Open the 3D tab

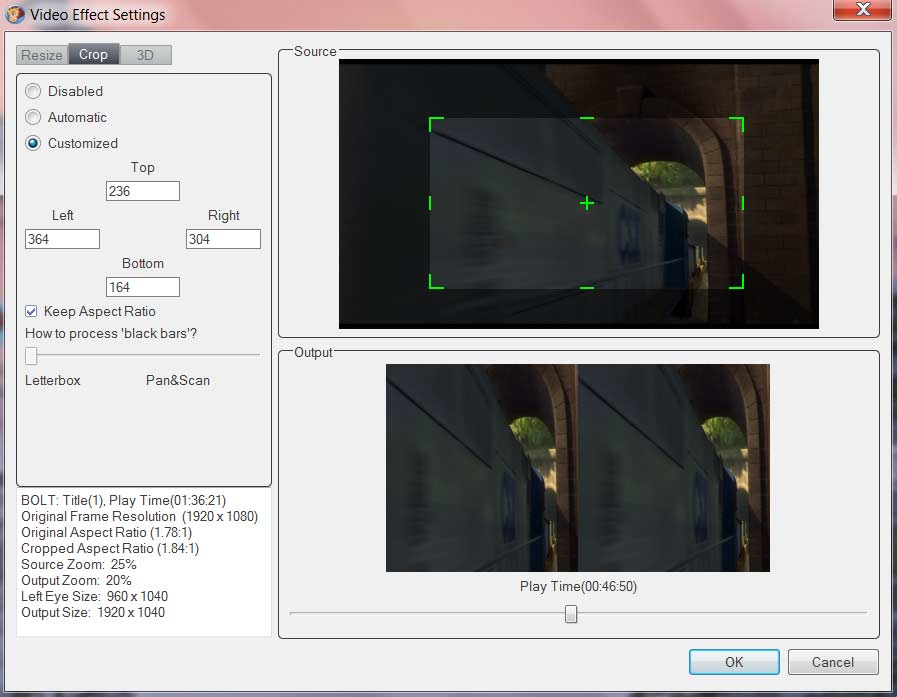click(145, 55)
